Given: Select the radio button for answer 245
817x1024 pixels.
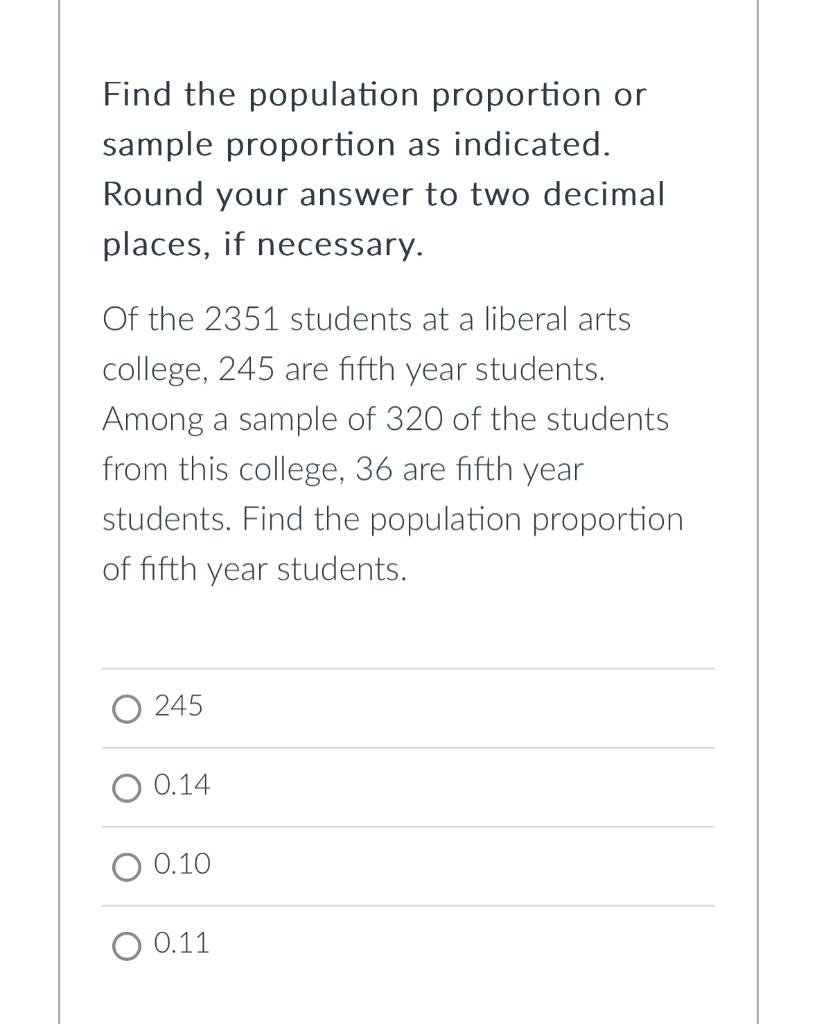Looking at the screenshot, I should coord(127,709).
